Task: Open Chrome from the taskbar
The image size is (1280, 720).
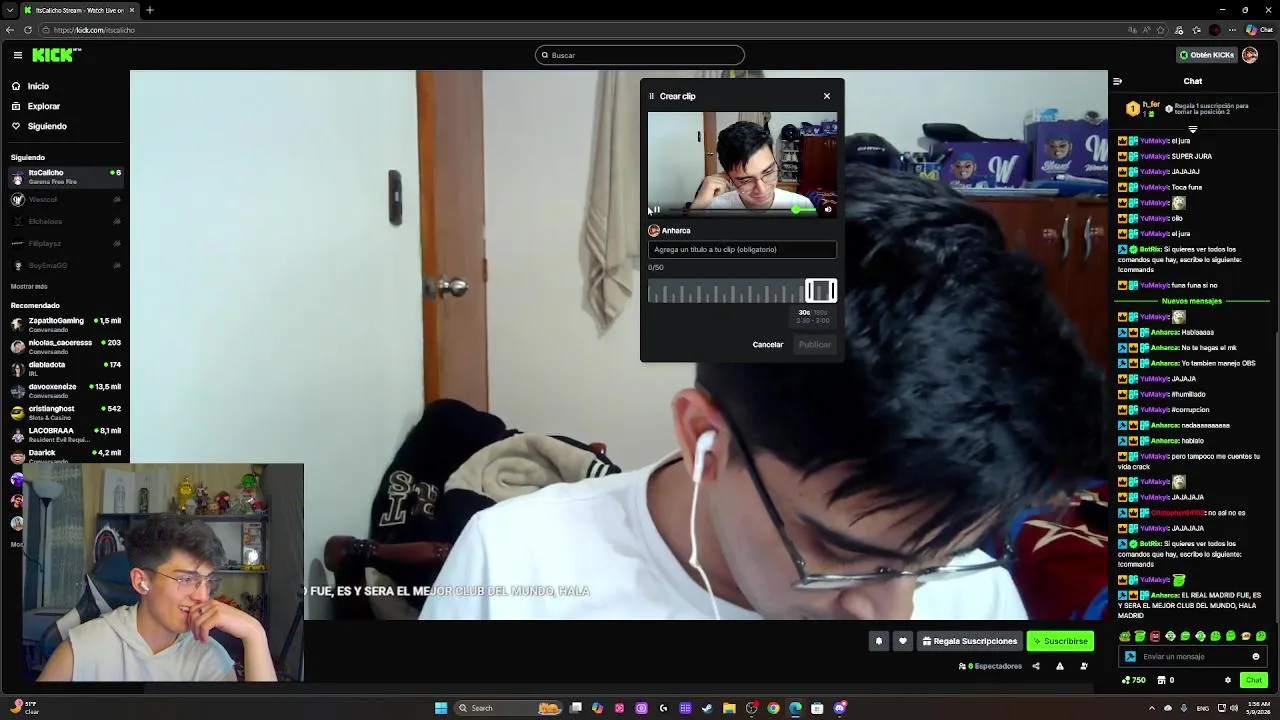Action: pos(773,708)
